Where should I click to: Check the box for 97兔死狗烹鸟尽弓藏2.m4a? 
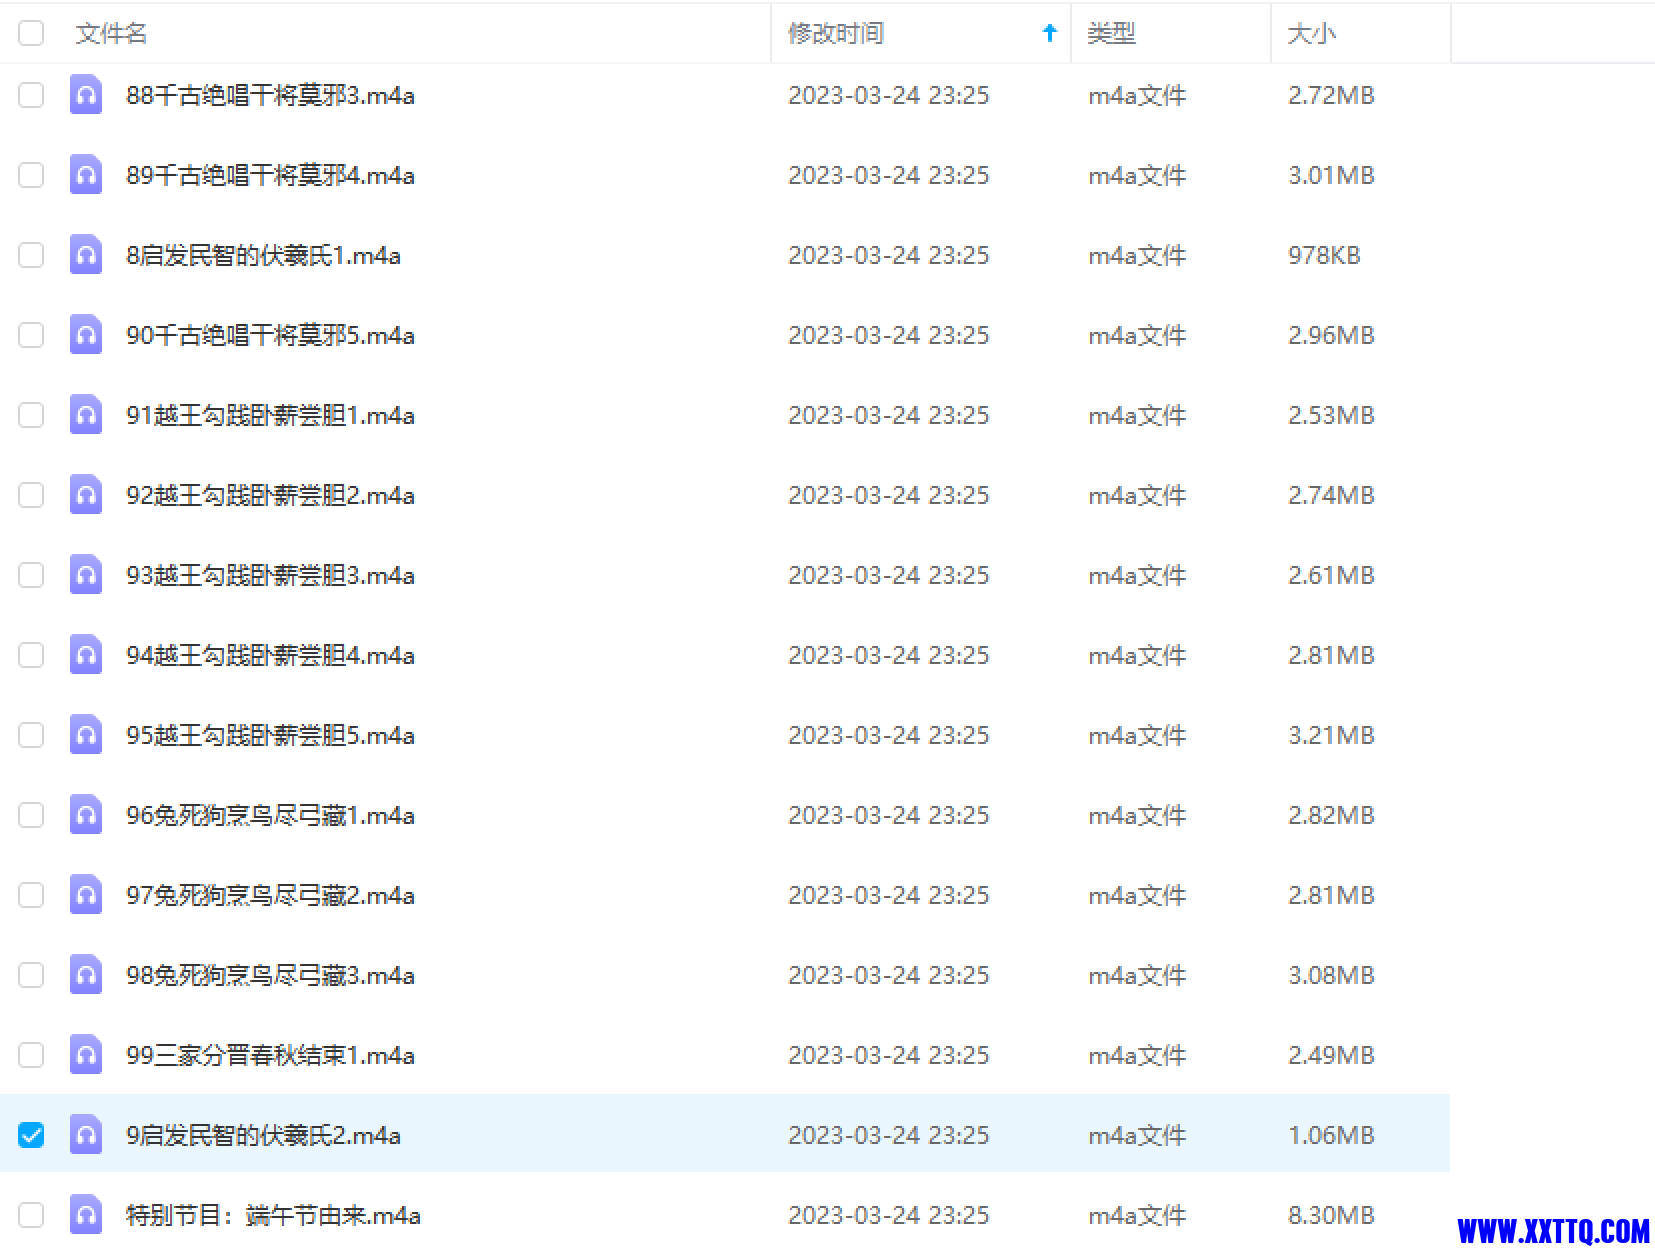31,895
